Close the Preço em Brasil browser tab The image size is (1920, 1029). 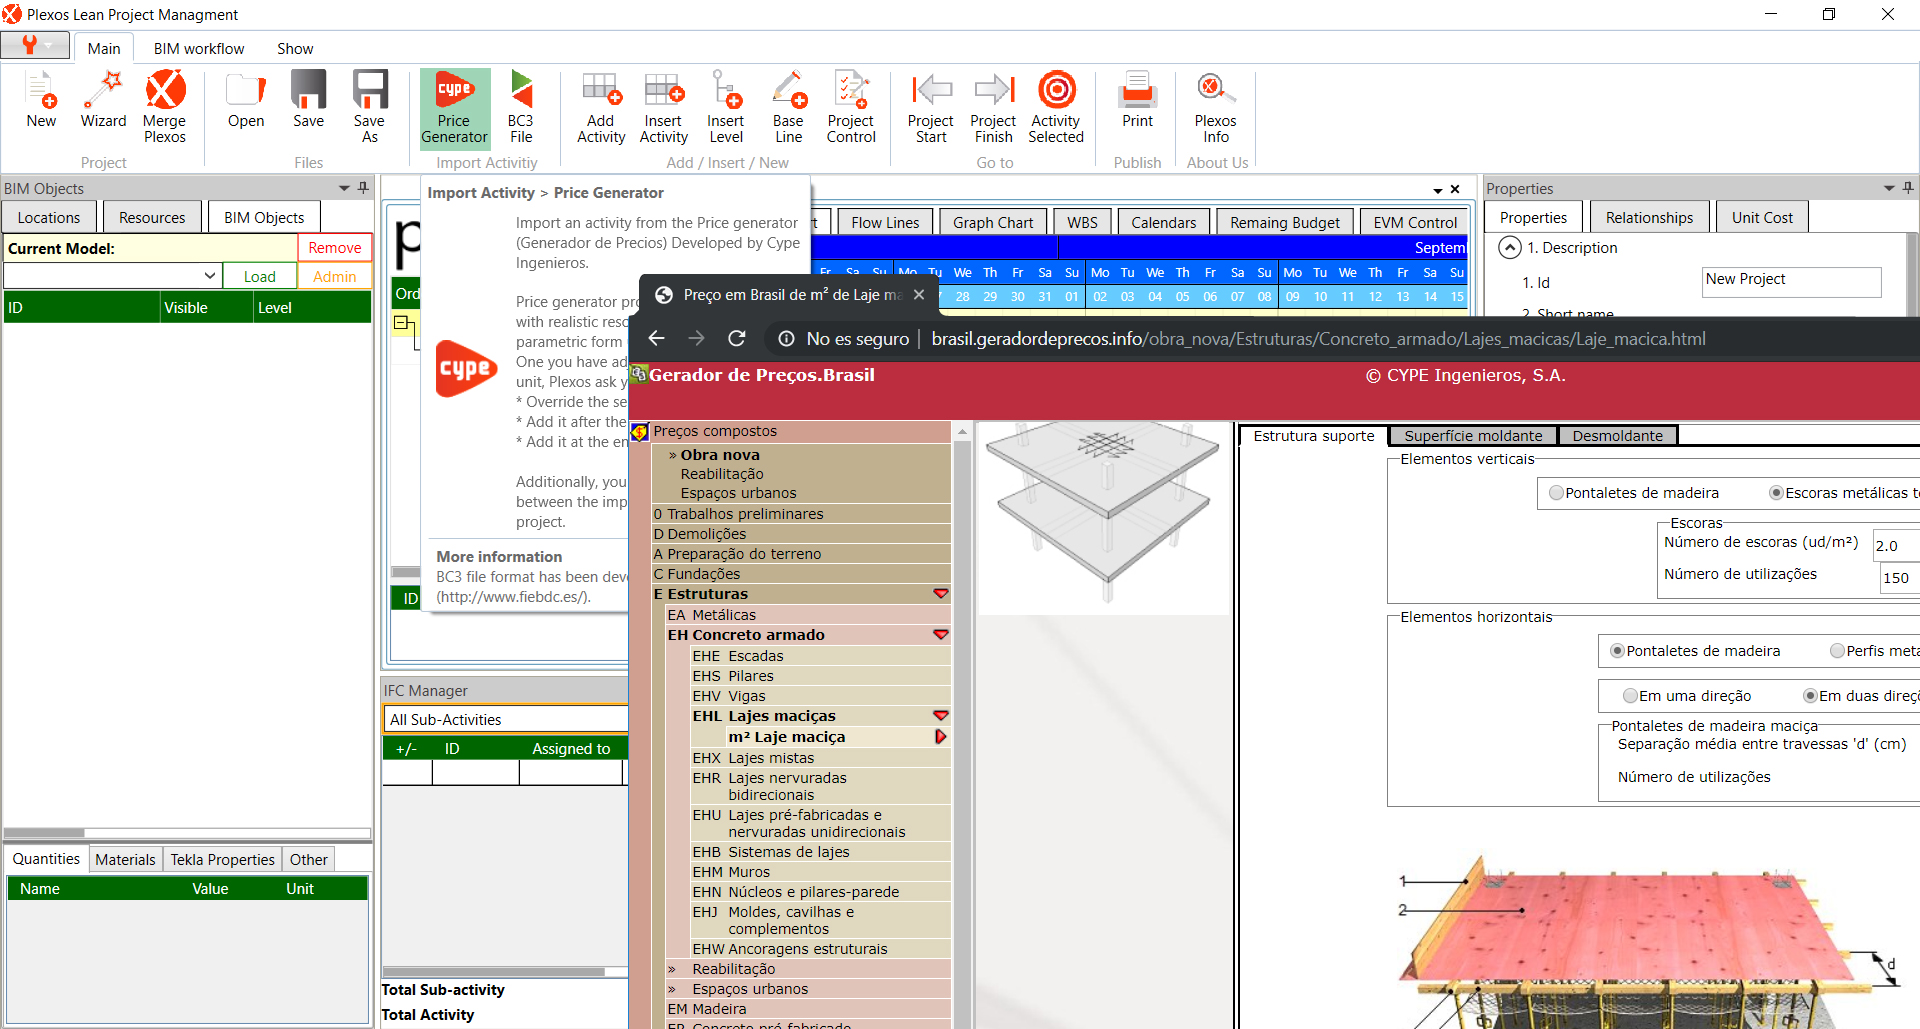pos(919,295)
